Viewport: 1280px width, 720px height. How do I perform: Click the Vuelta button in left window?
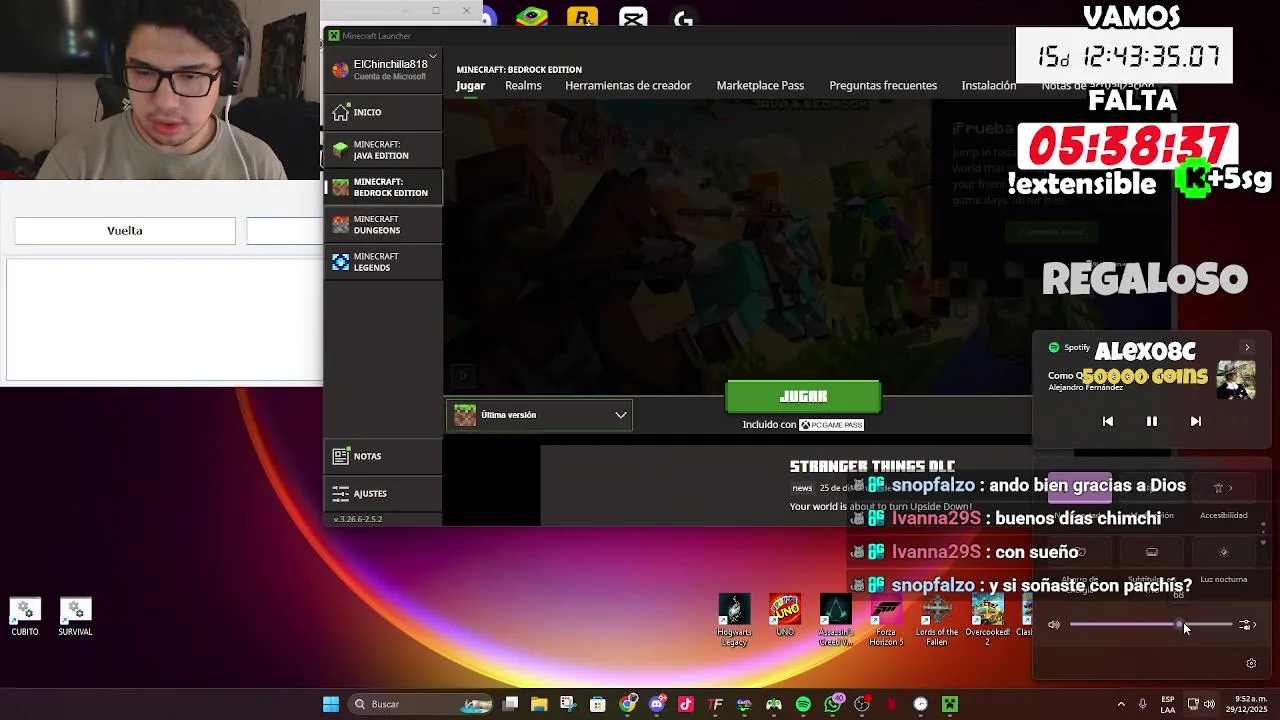[125, 231]
